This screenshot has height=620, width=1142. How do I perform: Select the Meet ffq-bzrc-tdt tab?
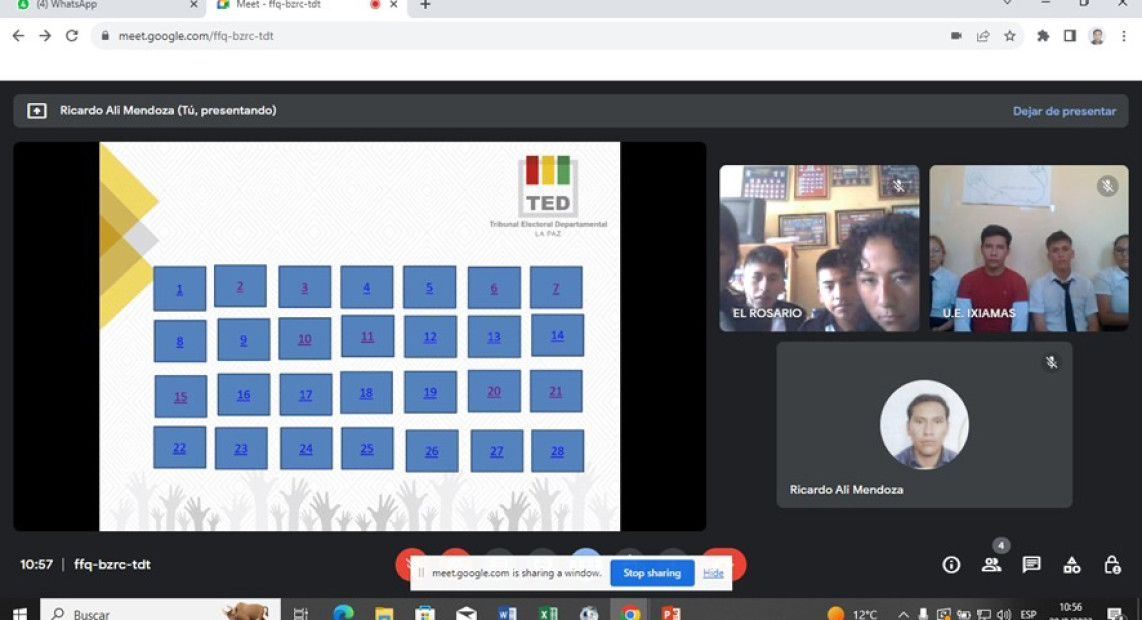click(x=280, y=6)
